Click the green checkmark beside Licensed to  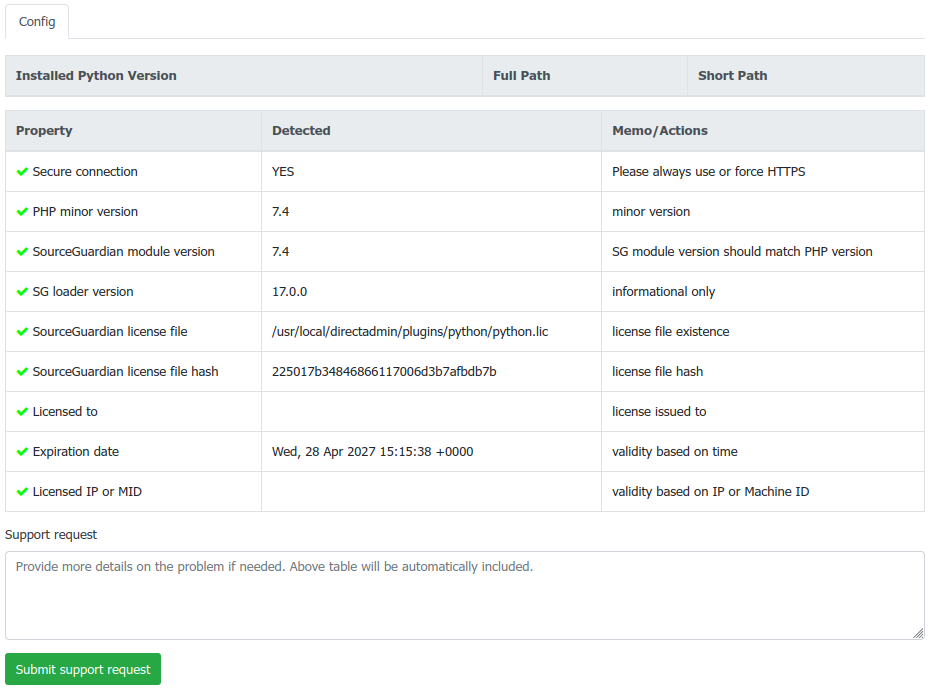coord(22,412)
